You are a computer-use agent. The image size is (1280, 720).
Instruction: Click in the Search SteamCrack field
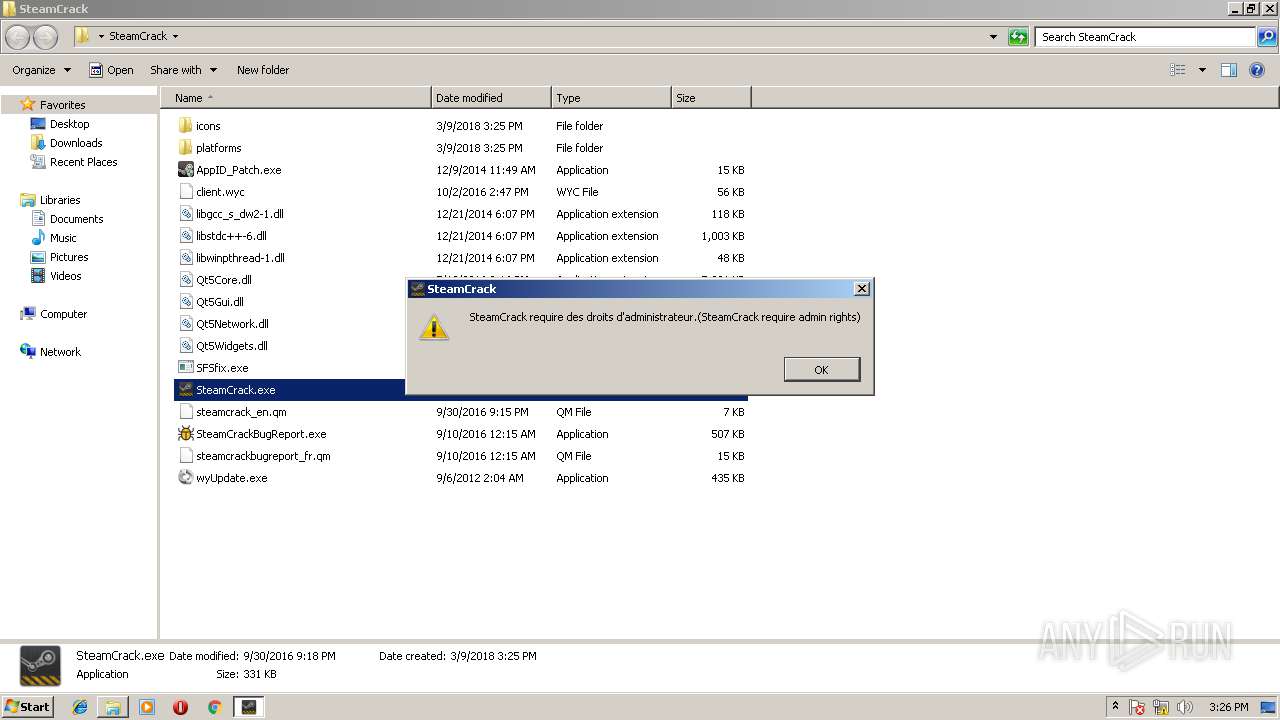click(1146, 37)
